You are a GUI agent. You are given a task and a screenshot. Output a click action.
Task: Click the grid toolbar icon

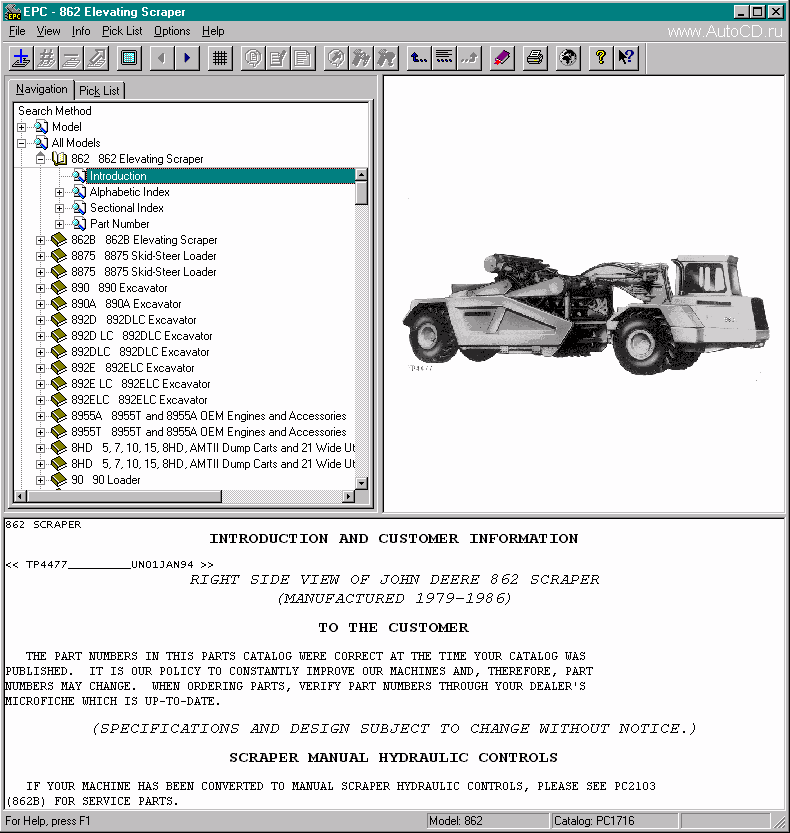click(x=220, y=58)
